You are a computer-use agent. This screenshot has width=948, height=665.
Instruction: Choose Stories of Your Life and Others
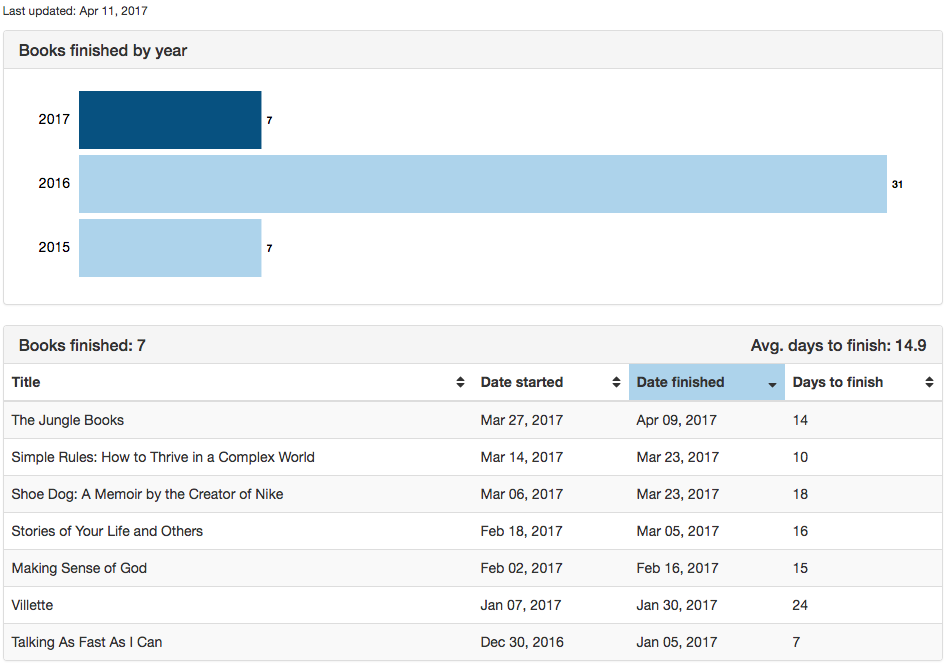click(107, 531)
